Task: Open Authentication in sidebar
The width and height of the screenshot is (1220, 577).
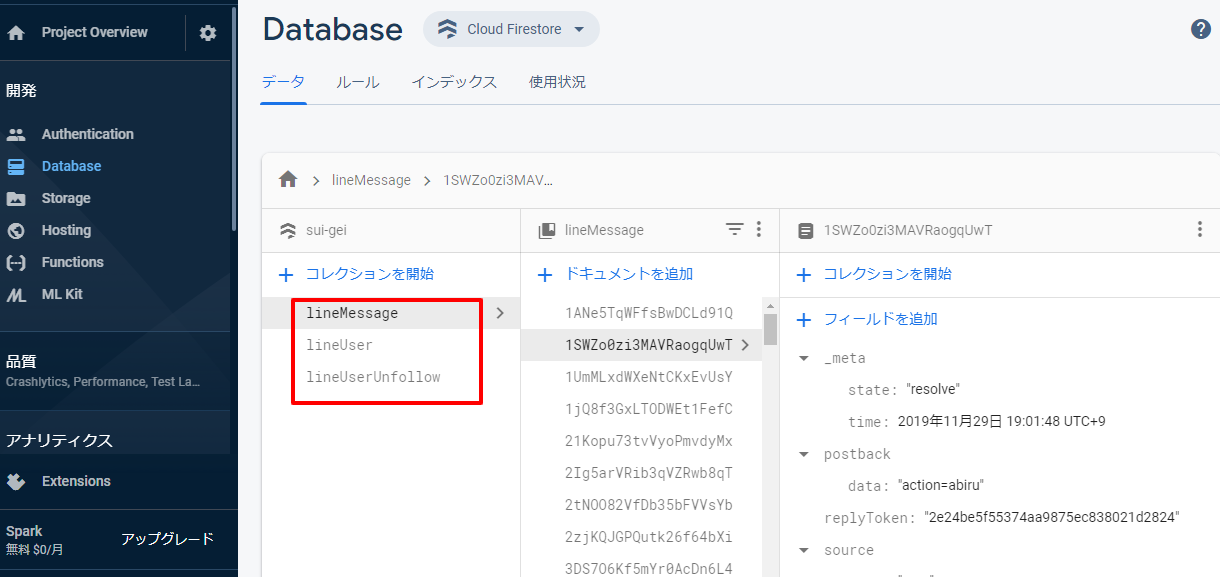Action: (x=88, y=134)
